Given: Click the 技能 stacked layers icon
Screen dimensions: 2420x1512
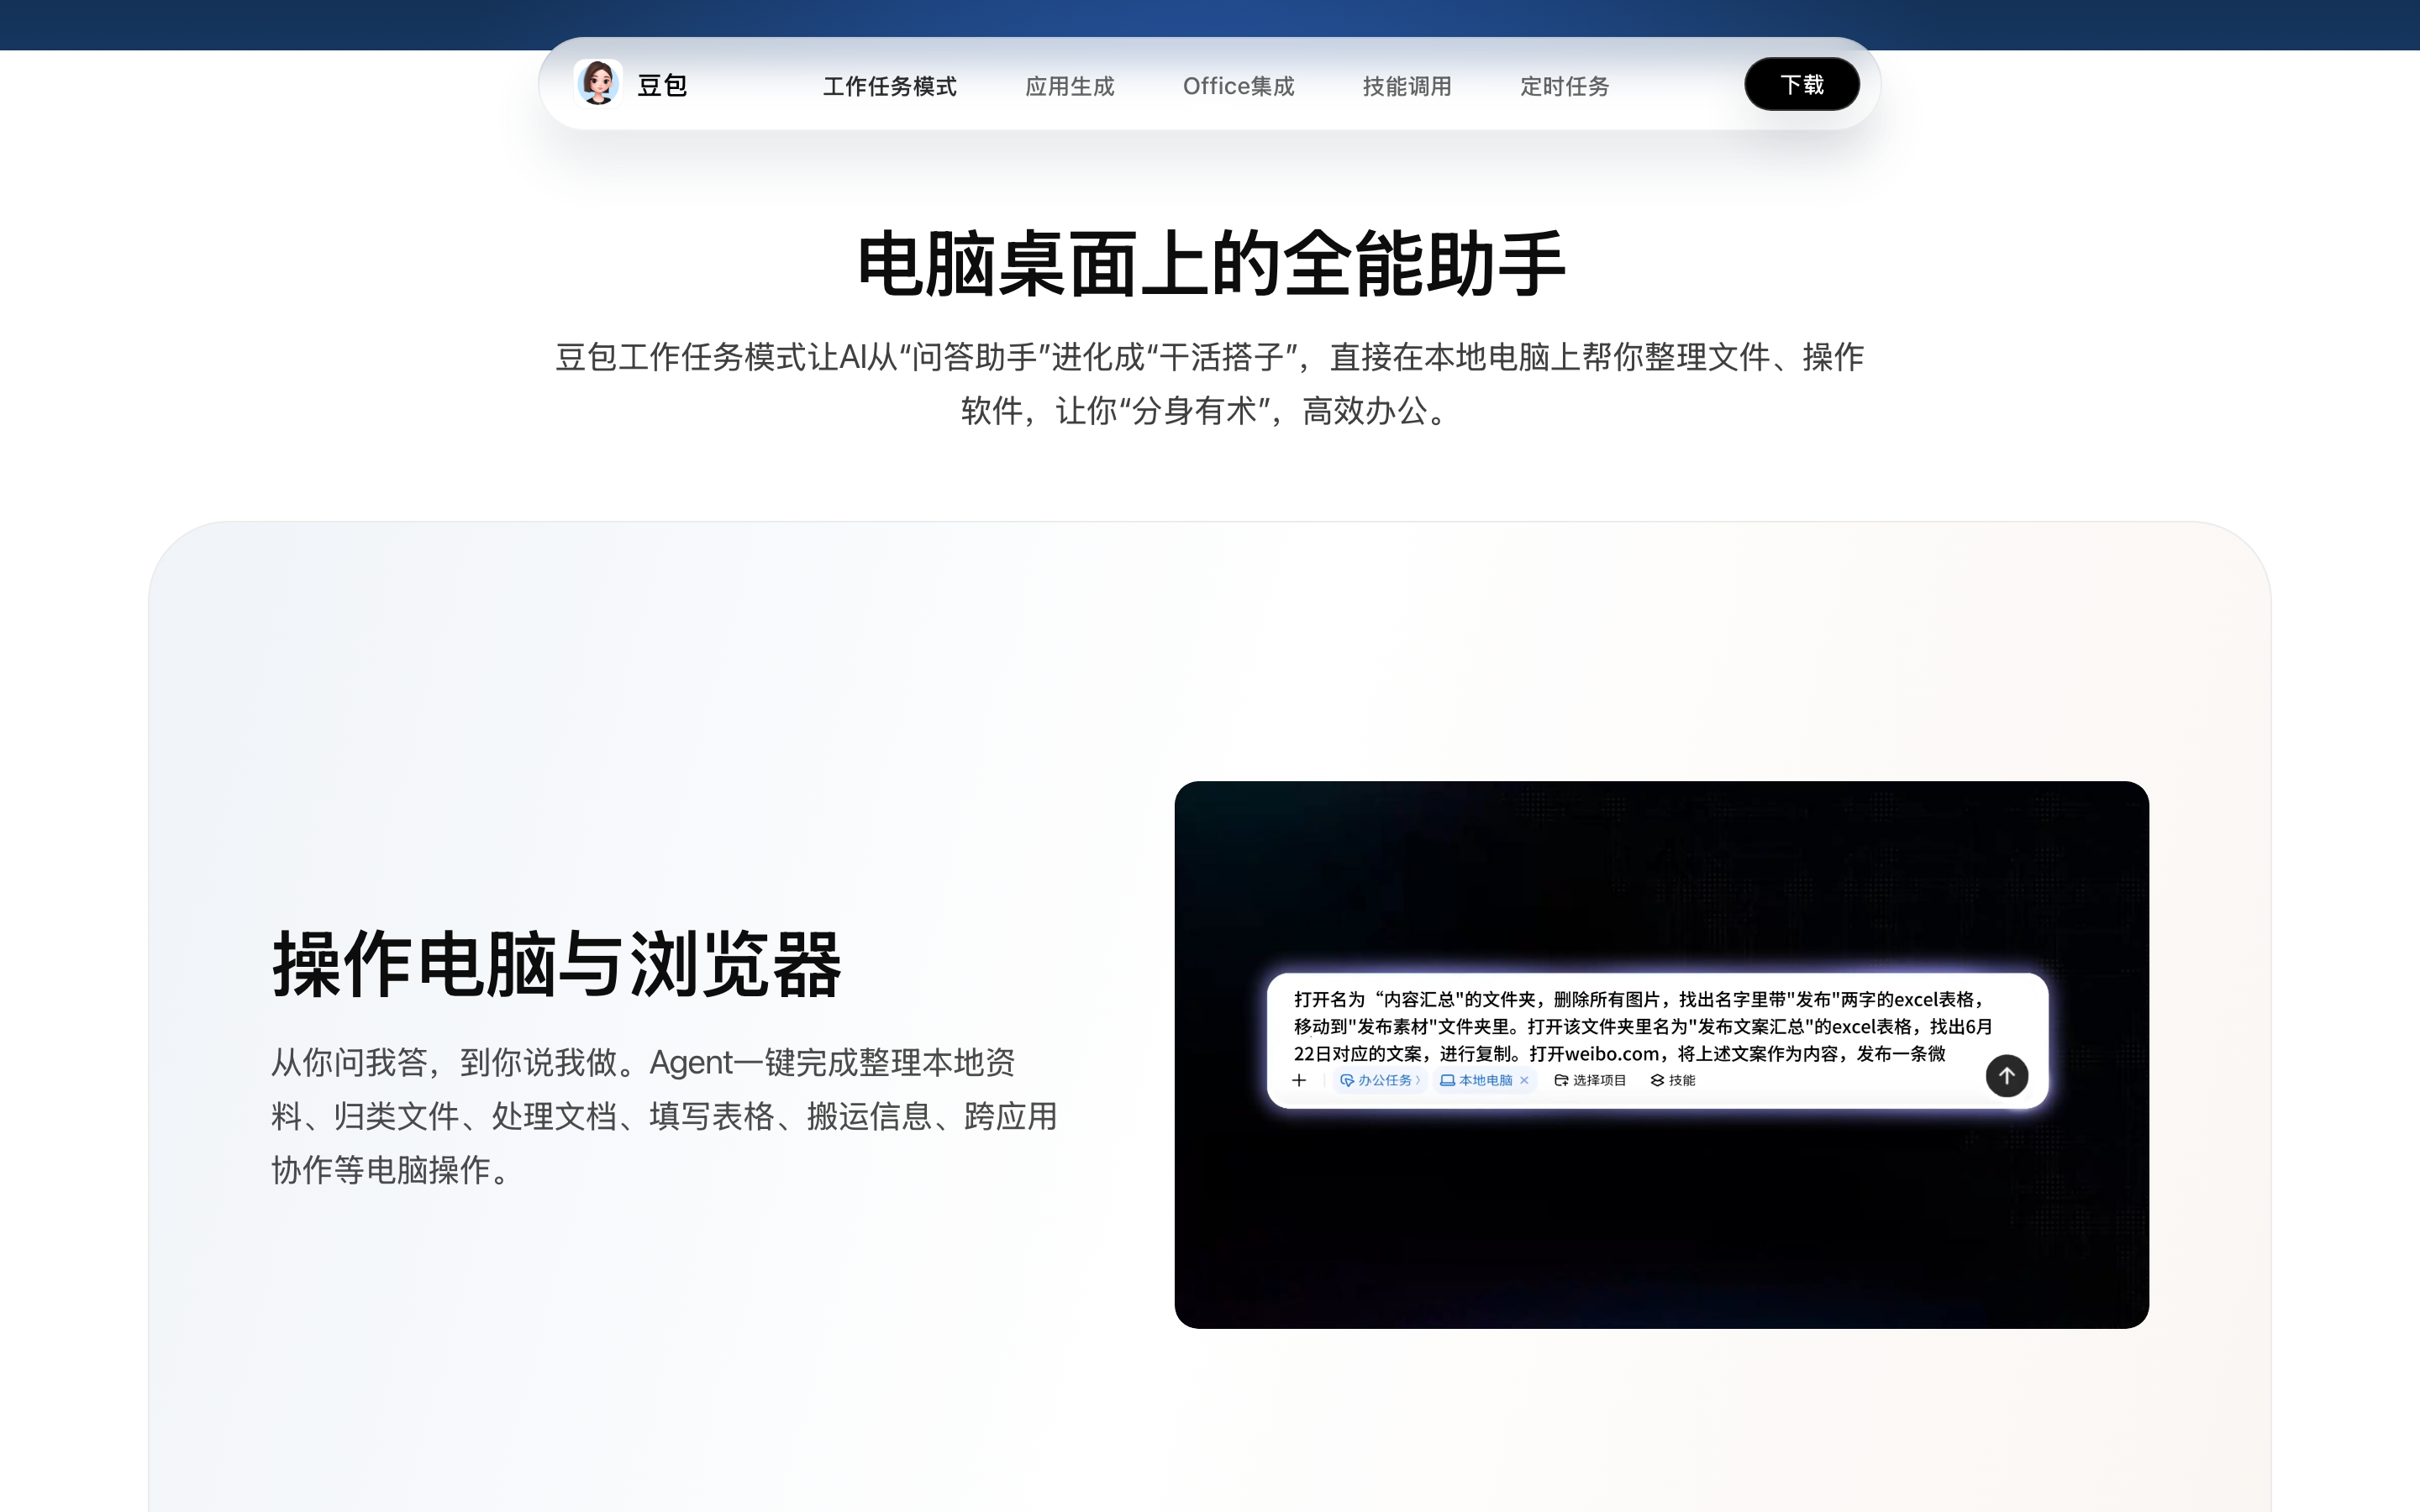Looking at the screenshot, I should coord(1657,1081).
